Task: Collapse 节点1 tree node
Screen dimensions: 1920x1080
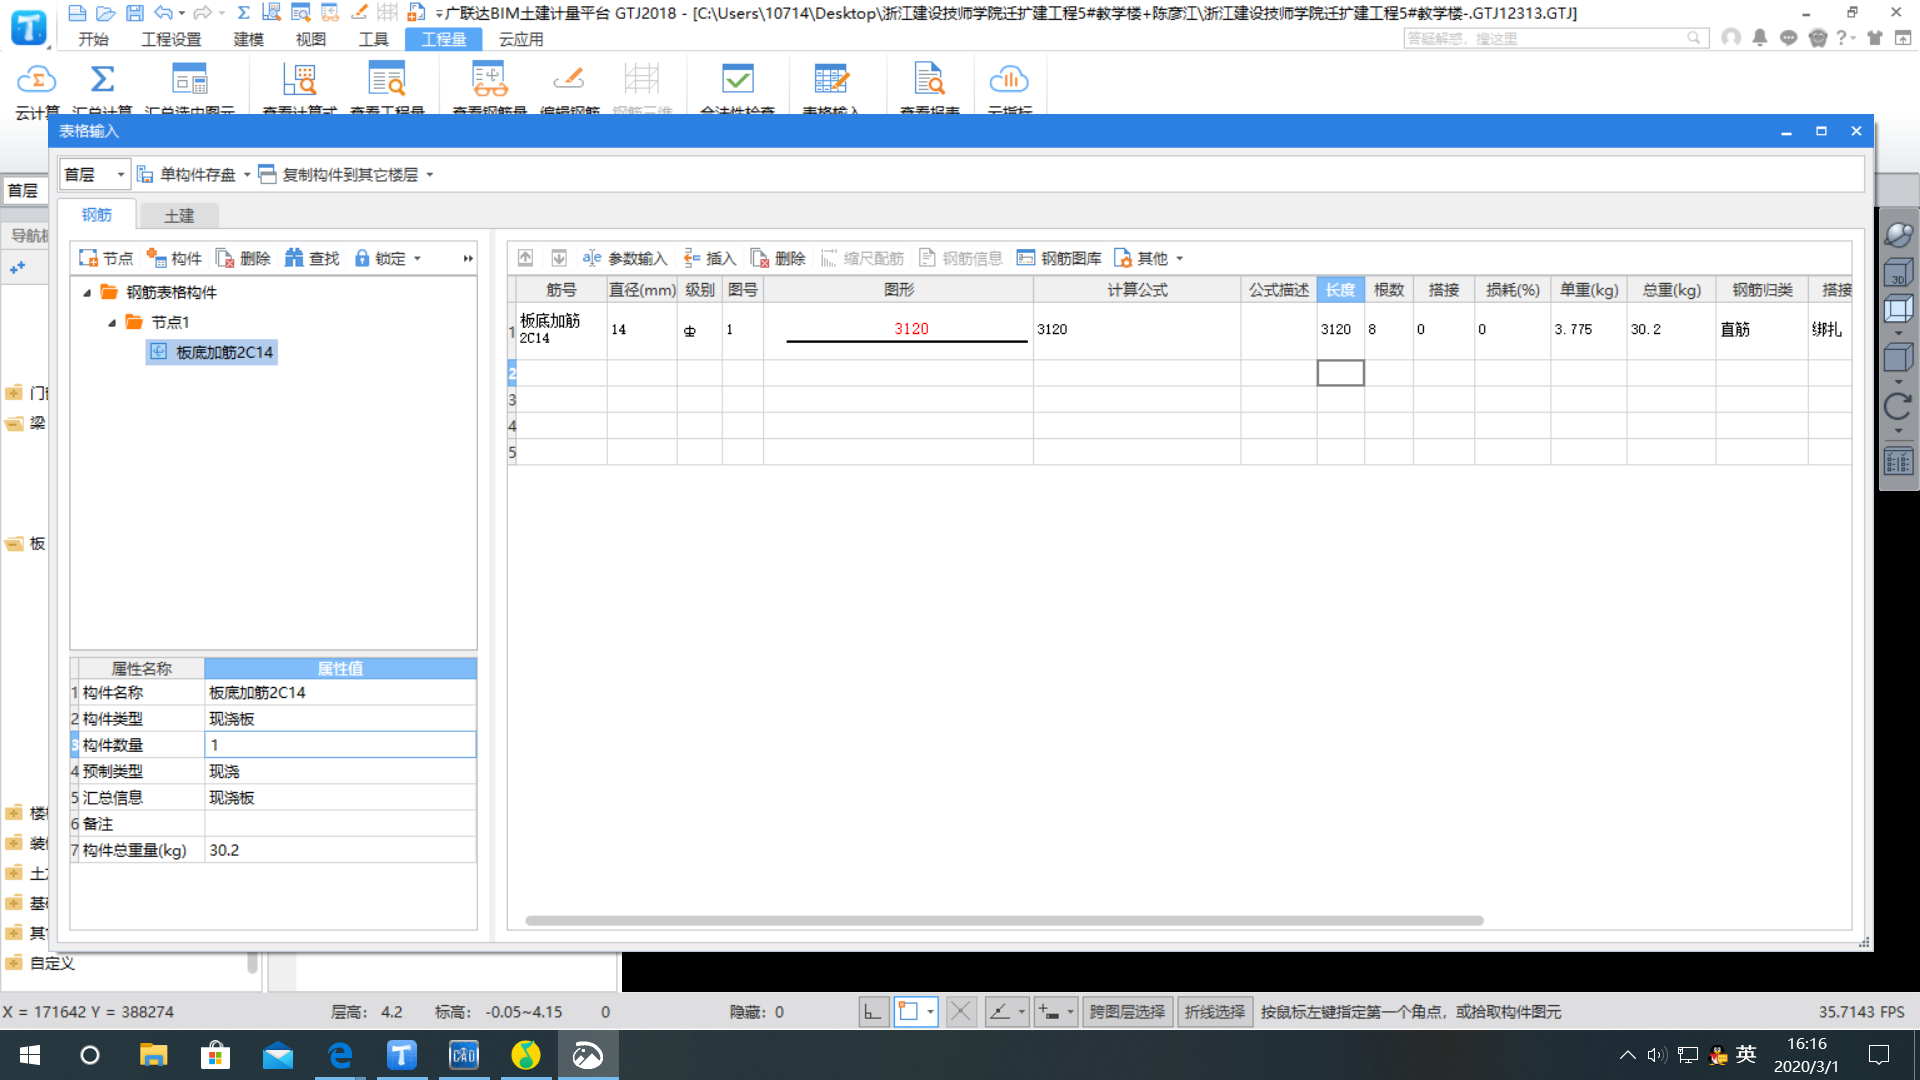Action: click(112, 323)
